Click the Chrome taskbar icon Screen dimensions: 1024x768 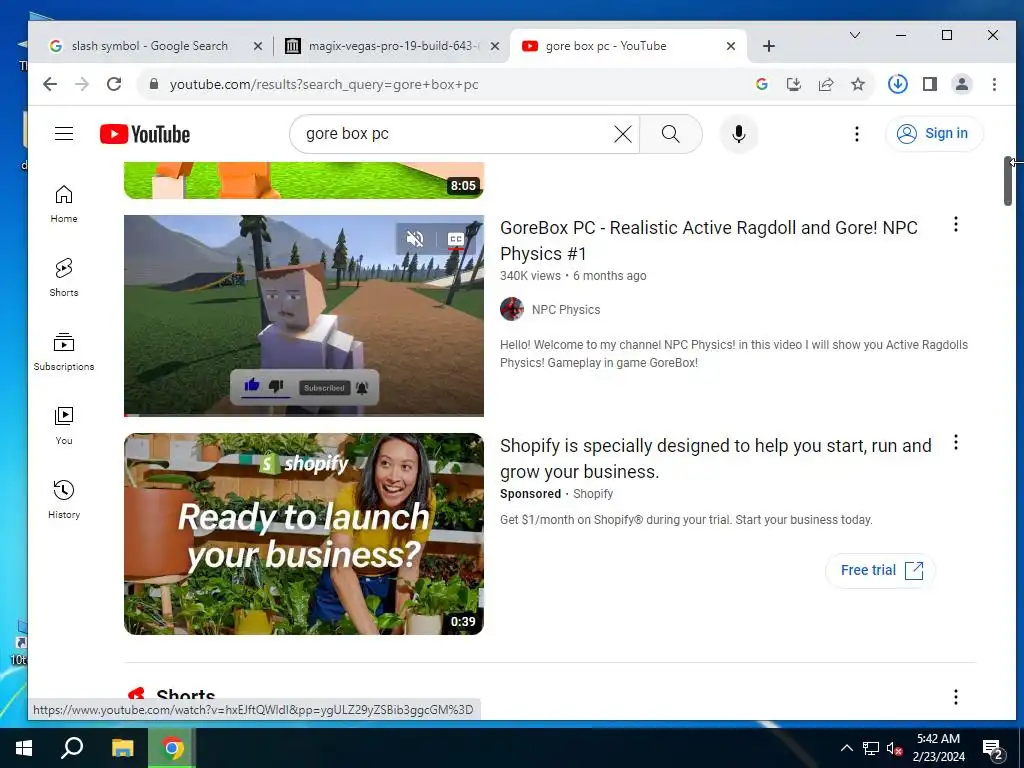(172, 748)
